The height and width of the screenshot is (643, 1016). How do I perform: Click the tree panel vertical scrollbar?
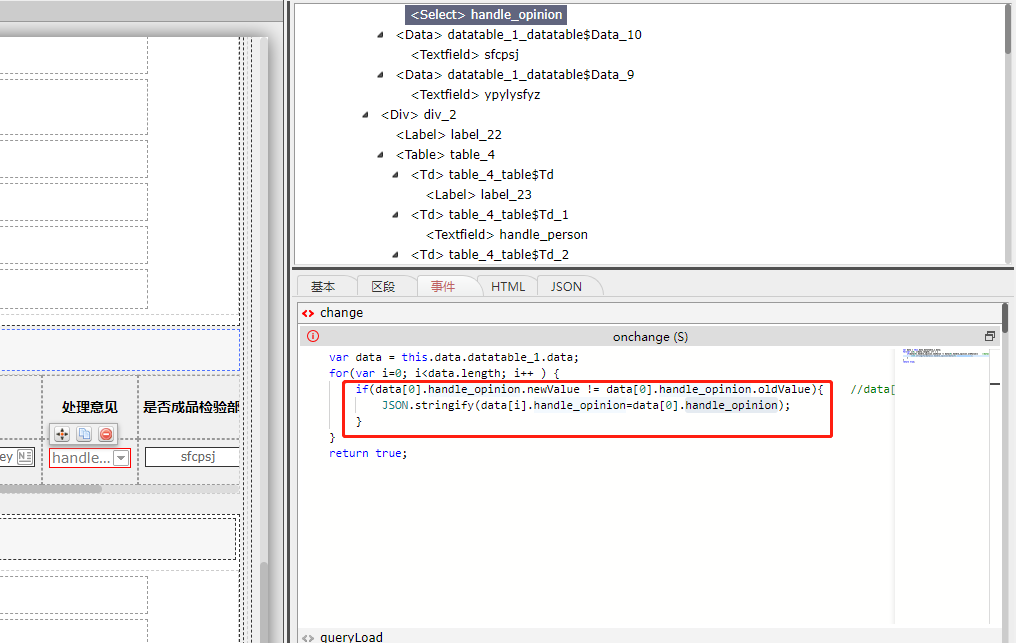tap(1008, 29)
